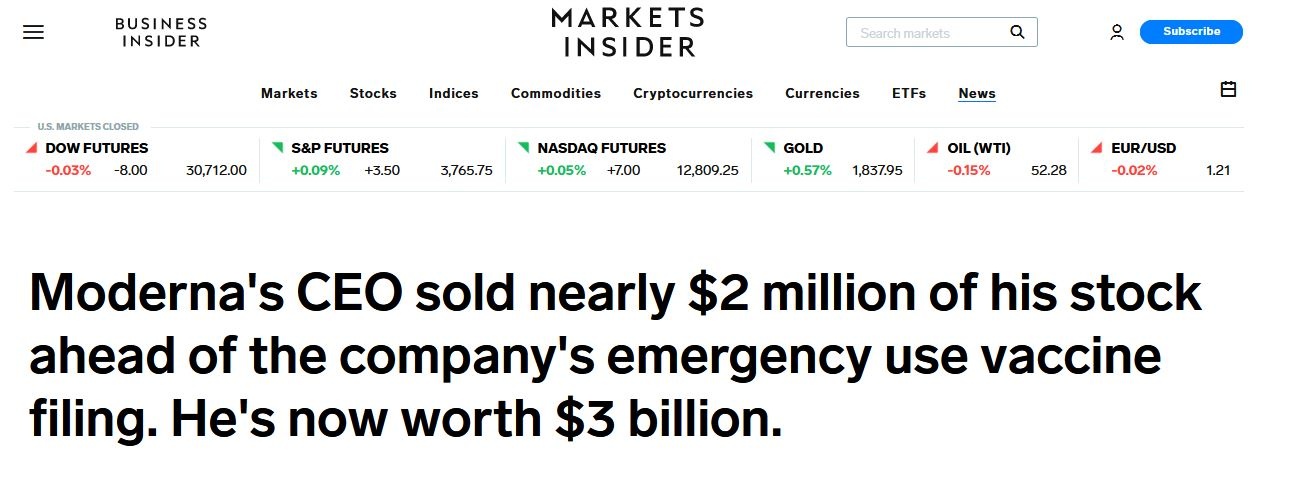The height and width of the screenshot is (485, 1296).
Task: Click the Markets Insider logo
Action: pos(628,32)
